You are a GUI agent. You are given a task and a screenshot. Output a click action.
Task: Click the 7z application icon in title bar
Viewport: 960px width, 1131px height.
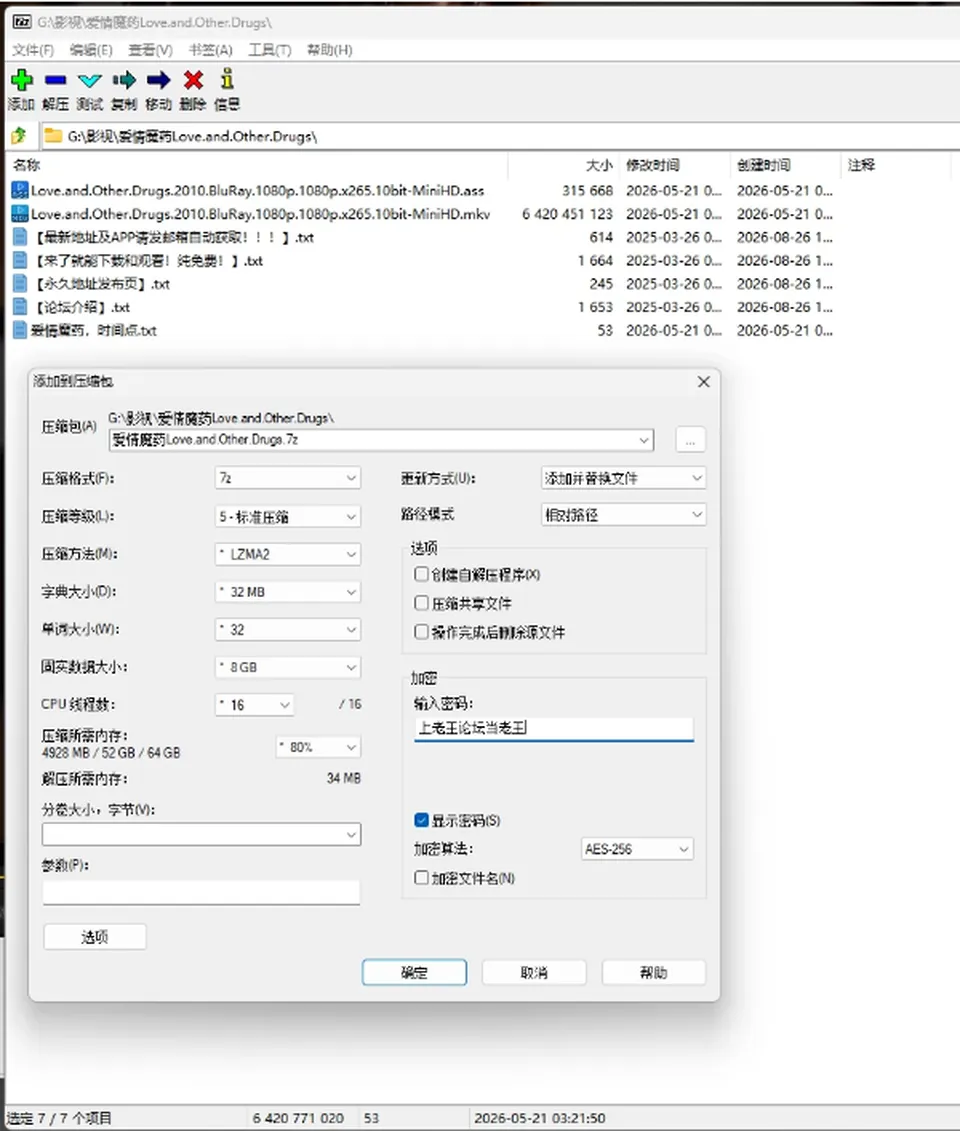pyautogui.click(x=22, y=22)
